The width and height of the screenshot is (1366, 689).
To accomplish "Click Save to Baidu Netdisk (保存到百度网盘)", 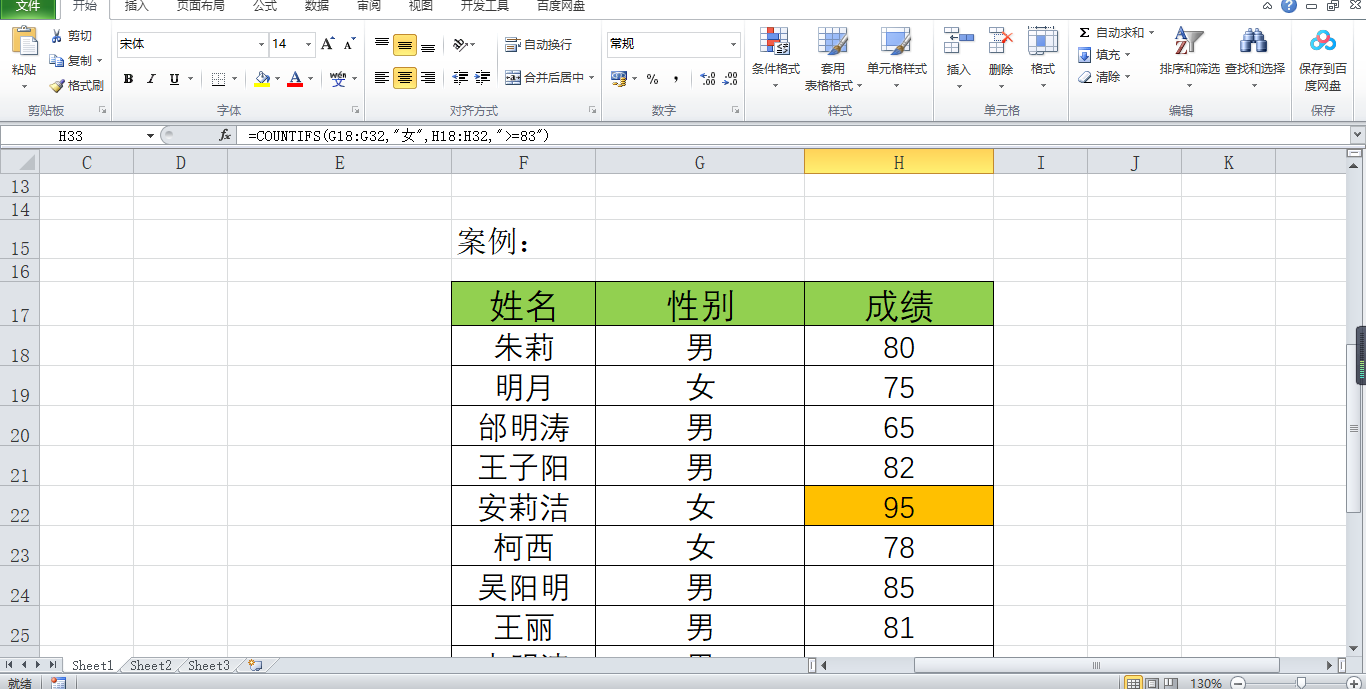I will coord(1323,60).
